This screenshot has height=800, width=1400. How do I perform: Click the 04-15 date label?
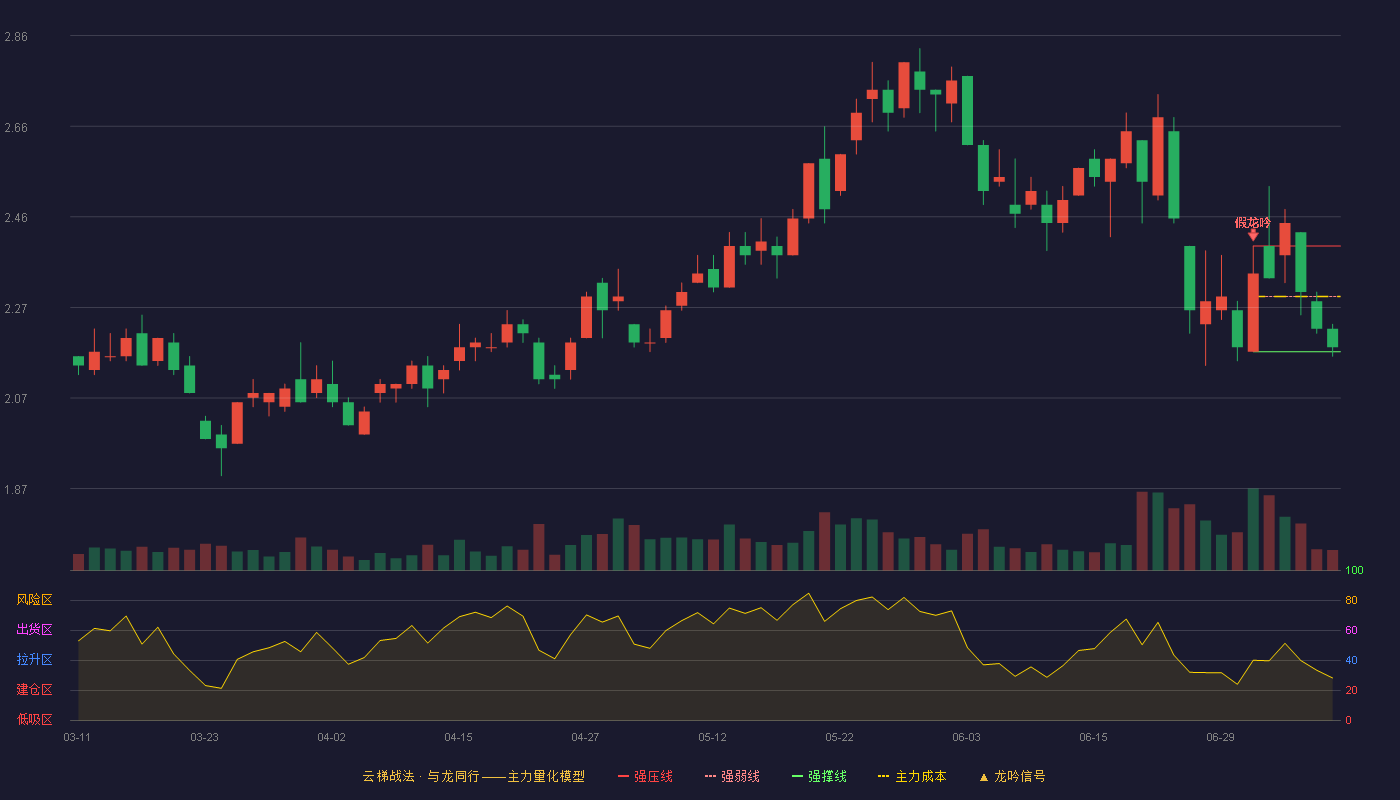click(458, 737)
